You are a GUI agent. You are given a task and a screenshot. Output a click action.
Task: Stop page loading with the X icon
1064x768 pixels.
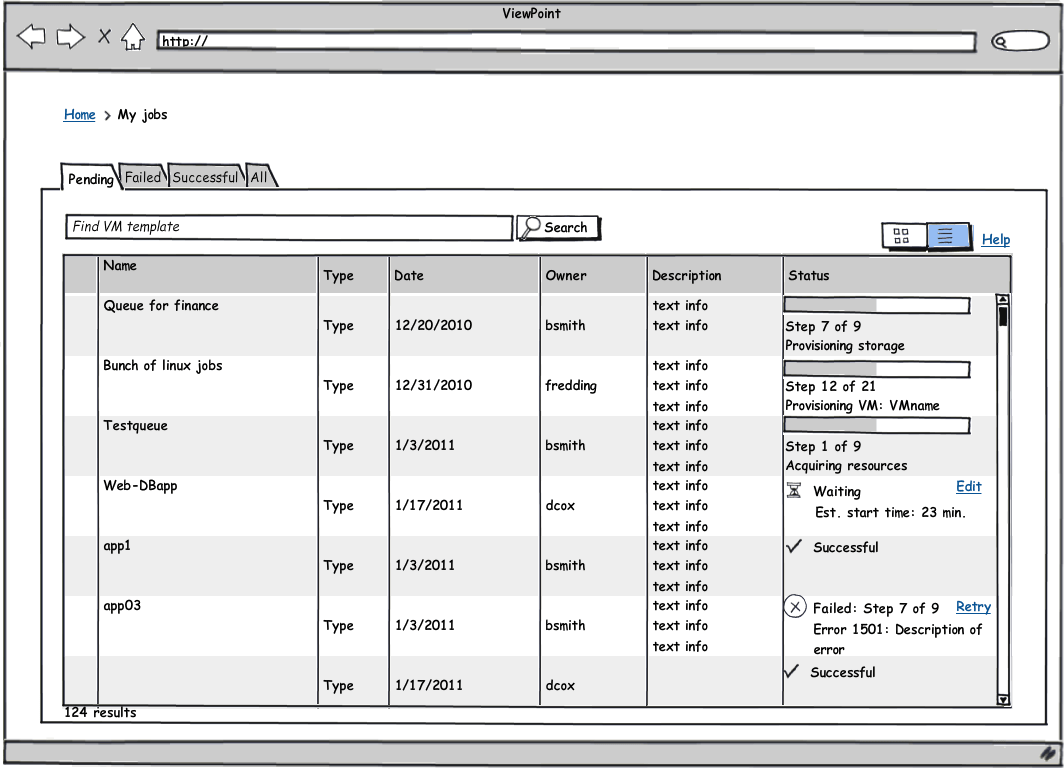click(x=104, y=36)
